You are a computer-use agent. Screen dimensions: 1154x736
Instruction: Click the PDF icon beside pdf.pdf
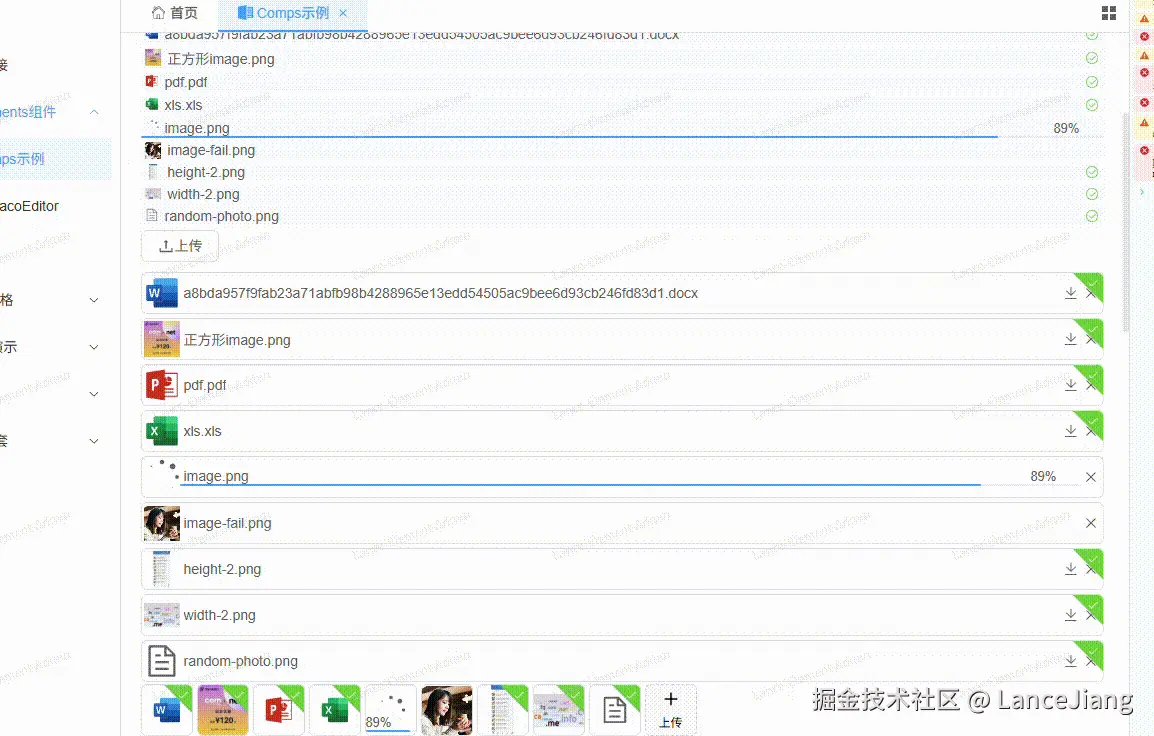pos(161,384)
